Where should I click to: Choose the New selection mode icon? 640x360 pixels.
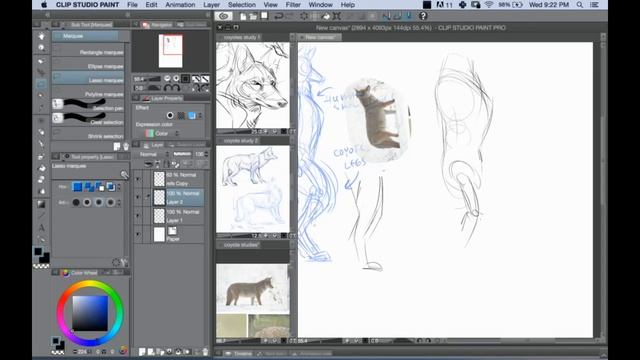click(77, 187)
